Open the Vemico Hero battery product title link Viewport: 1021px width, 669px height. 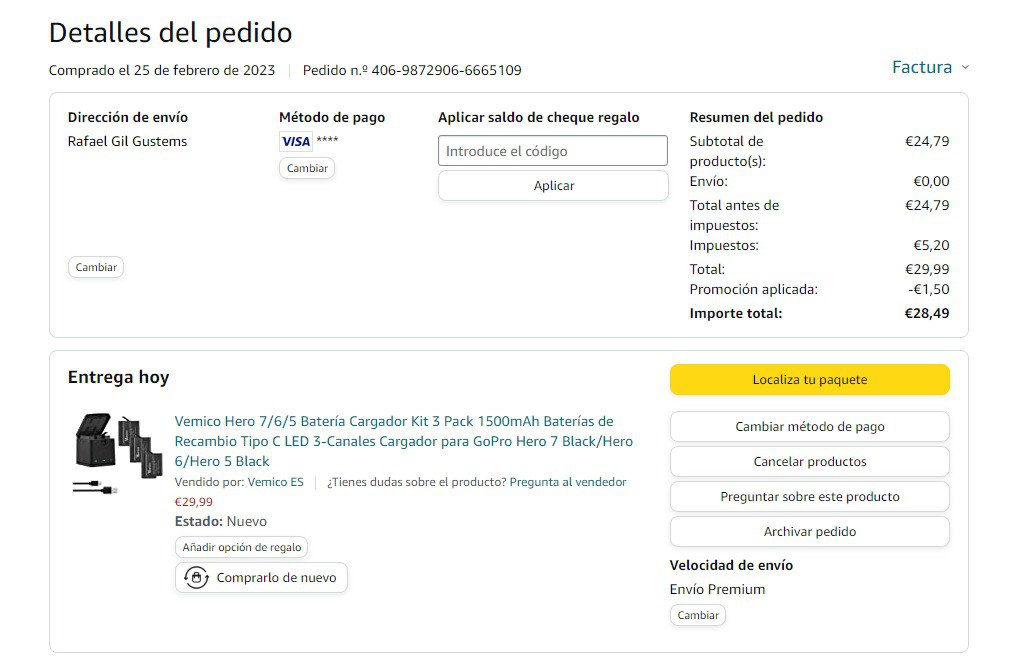403,441
